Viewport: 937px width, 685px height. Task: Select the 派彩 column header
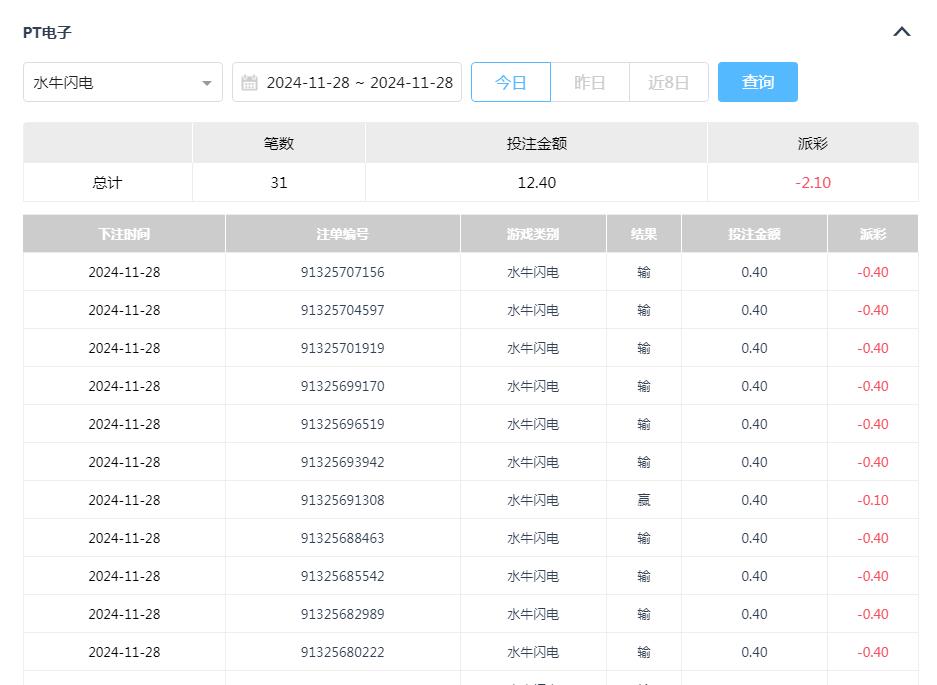[x=873, y=233]
